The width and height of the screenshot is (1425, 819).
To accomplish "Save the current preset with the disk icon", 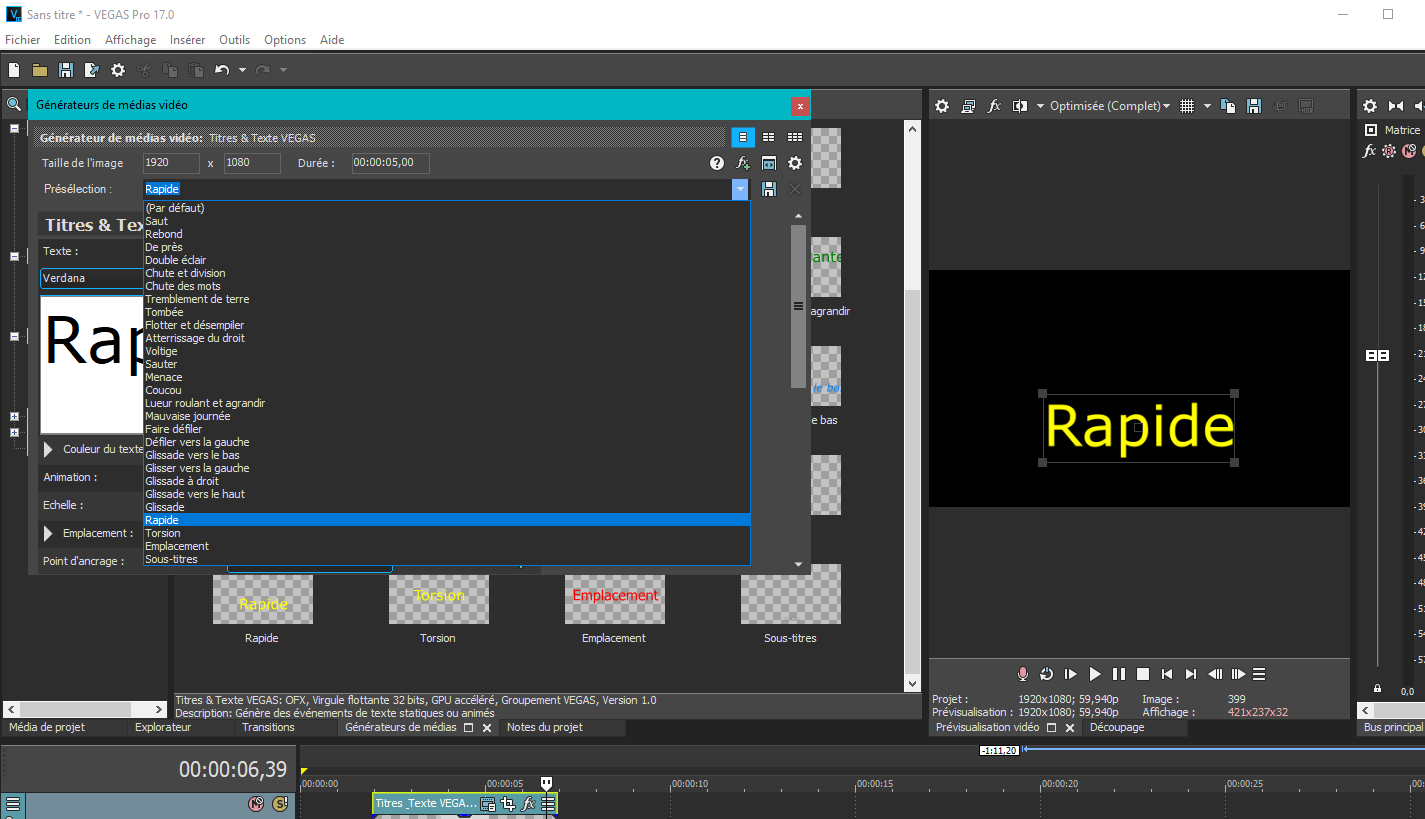I will coord(769,189).
